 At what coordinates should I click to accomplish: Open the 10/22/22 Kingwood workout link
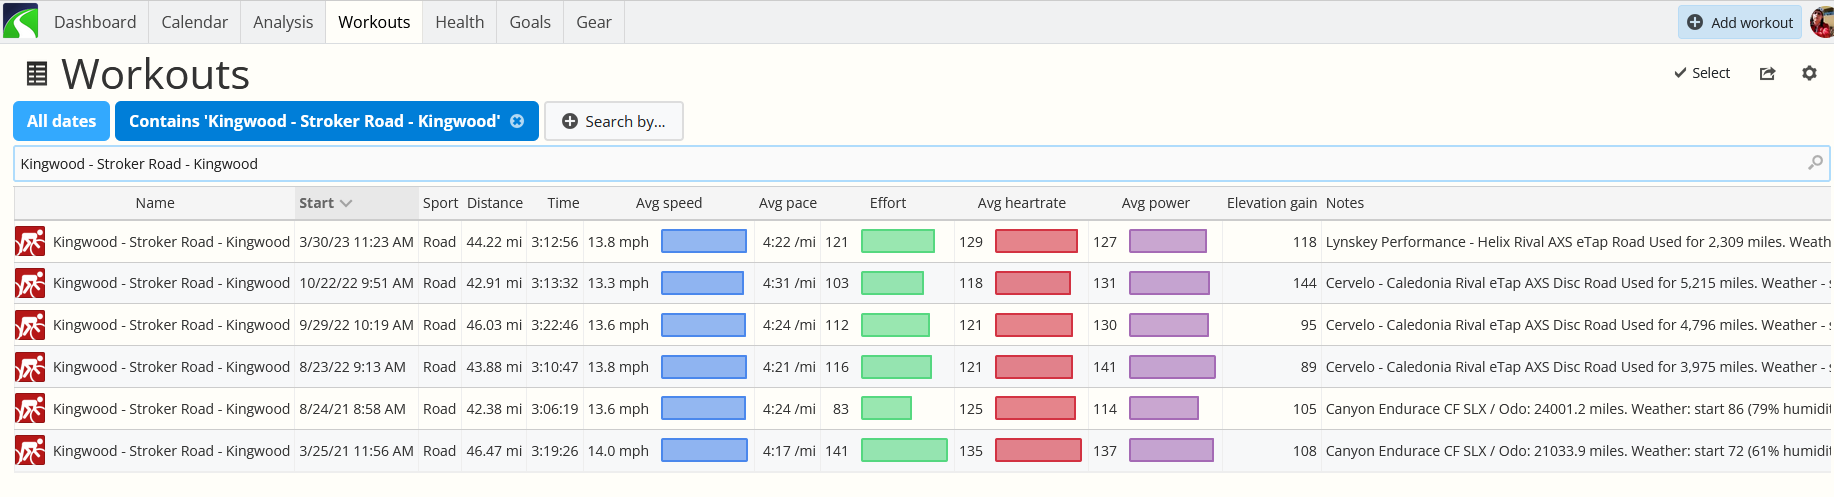coord(171,283)
